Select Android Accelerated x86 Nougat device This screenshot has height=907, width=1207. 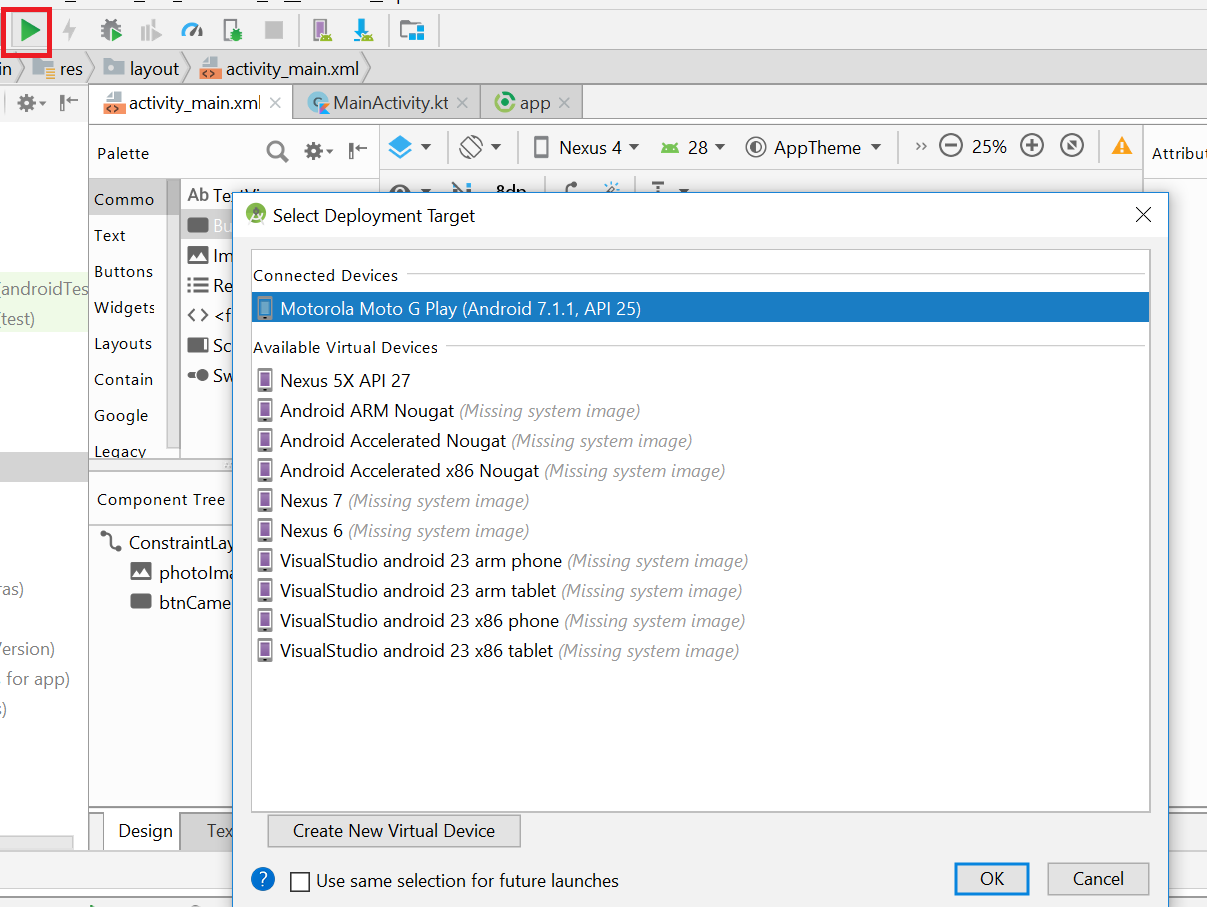(700, 470)
